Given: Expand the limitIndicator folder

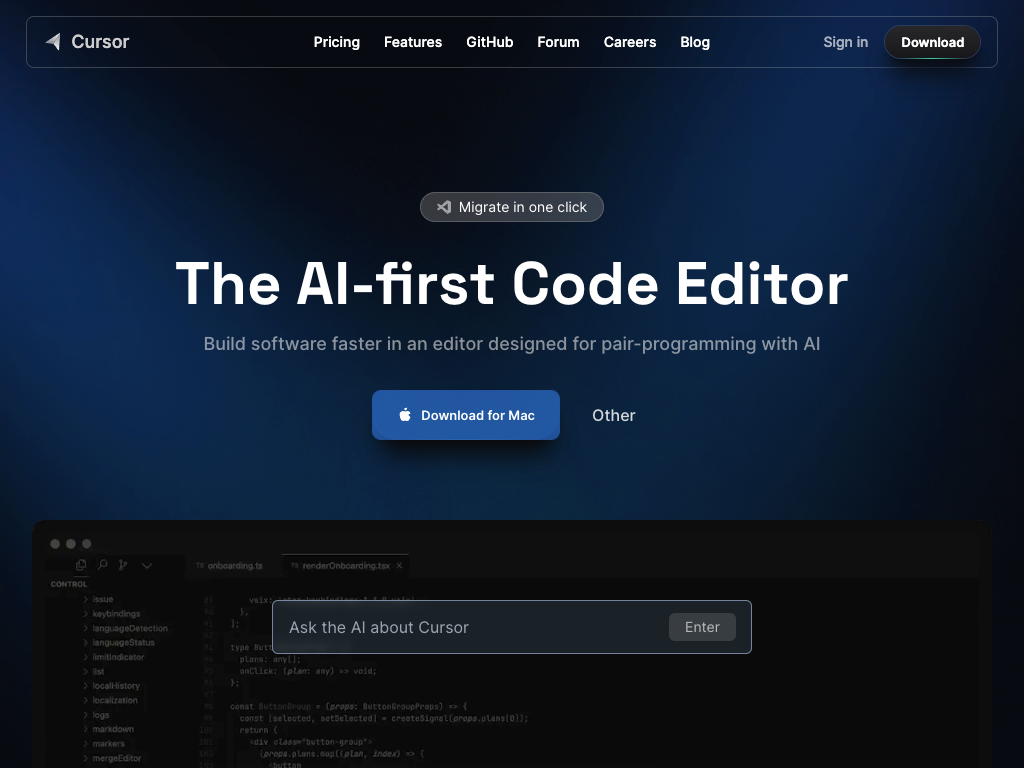Looking at the screenshot, I should pyautogui.click(x=113, y=657).
